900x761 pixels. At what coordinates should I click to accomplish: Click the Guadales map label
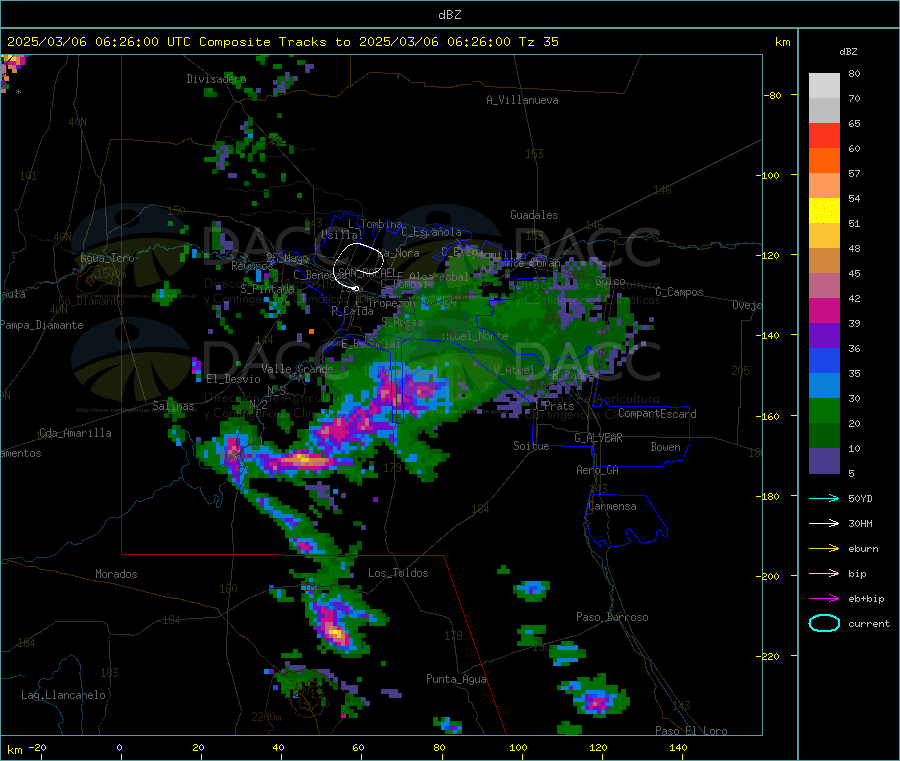(x=534, y=215)
